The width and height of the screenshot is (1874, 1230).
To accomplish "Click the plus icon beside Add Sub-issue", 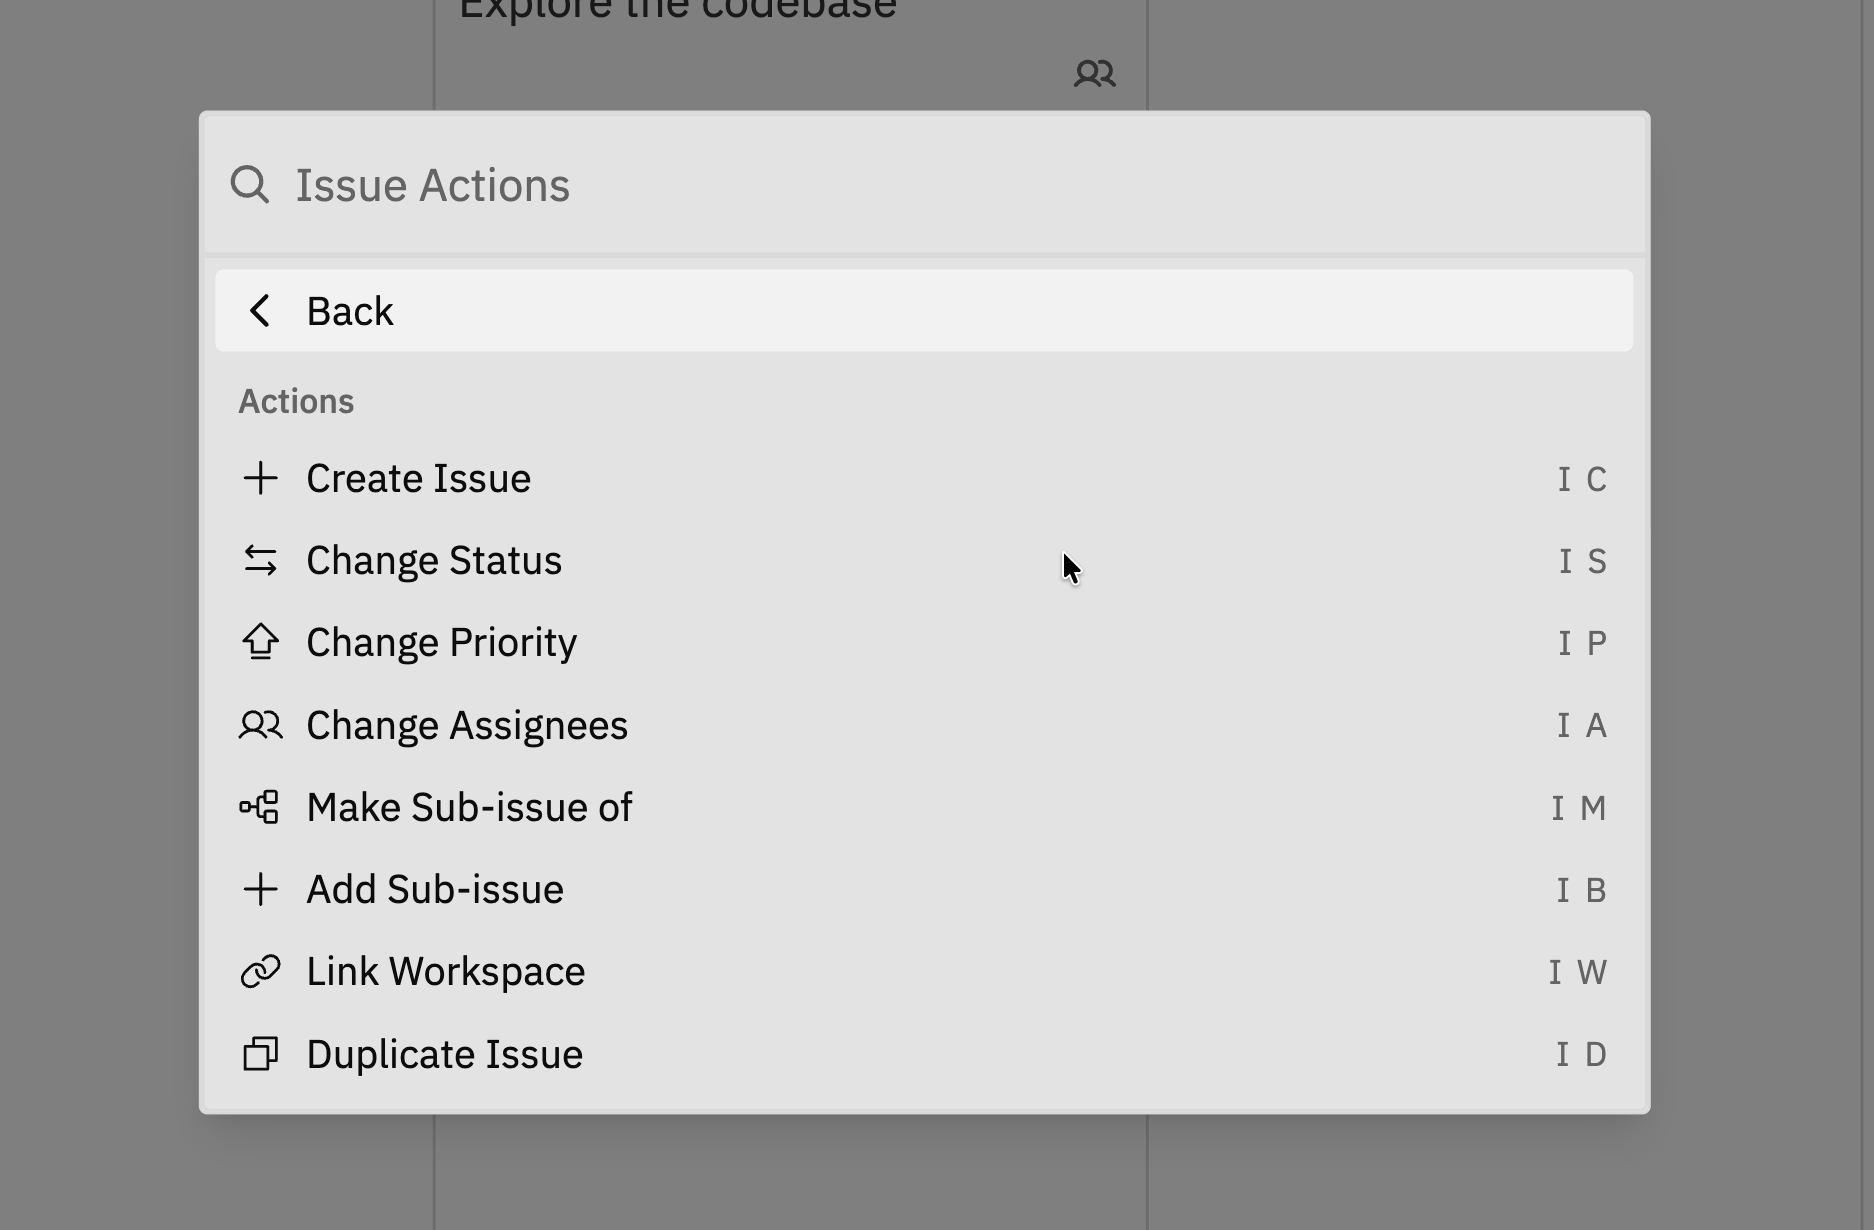I will pyautogui.click(x=261, y=889).
